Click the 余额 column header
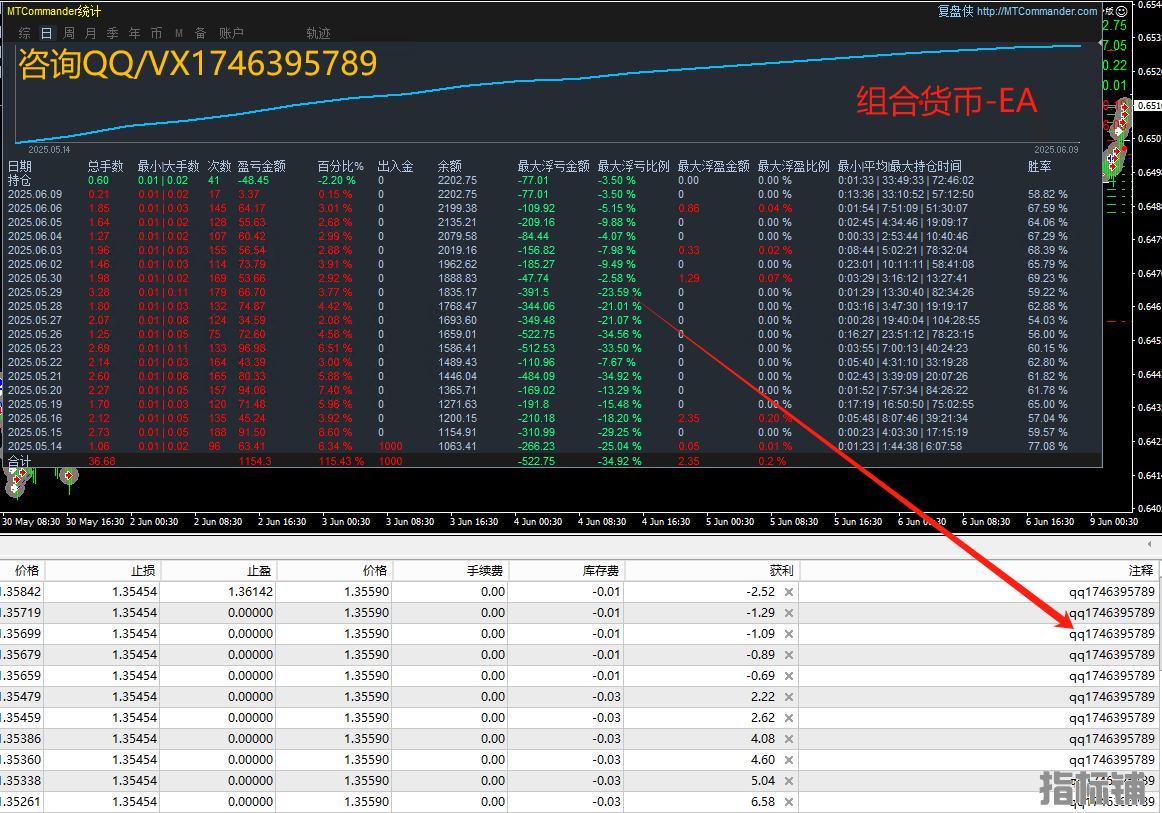The height and width of the screenshot is (813, 1162). [449, 167]
